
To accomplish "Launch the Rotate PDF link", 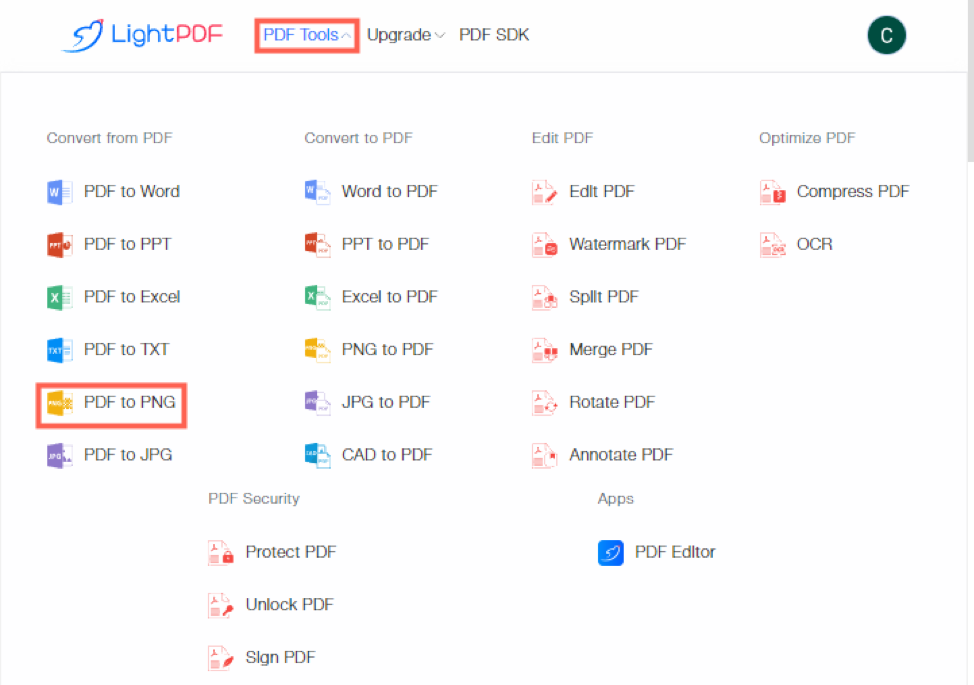I will pos(612,403).
